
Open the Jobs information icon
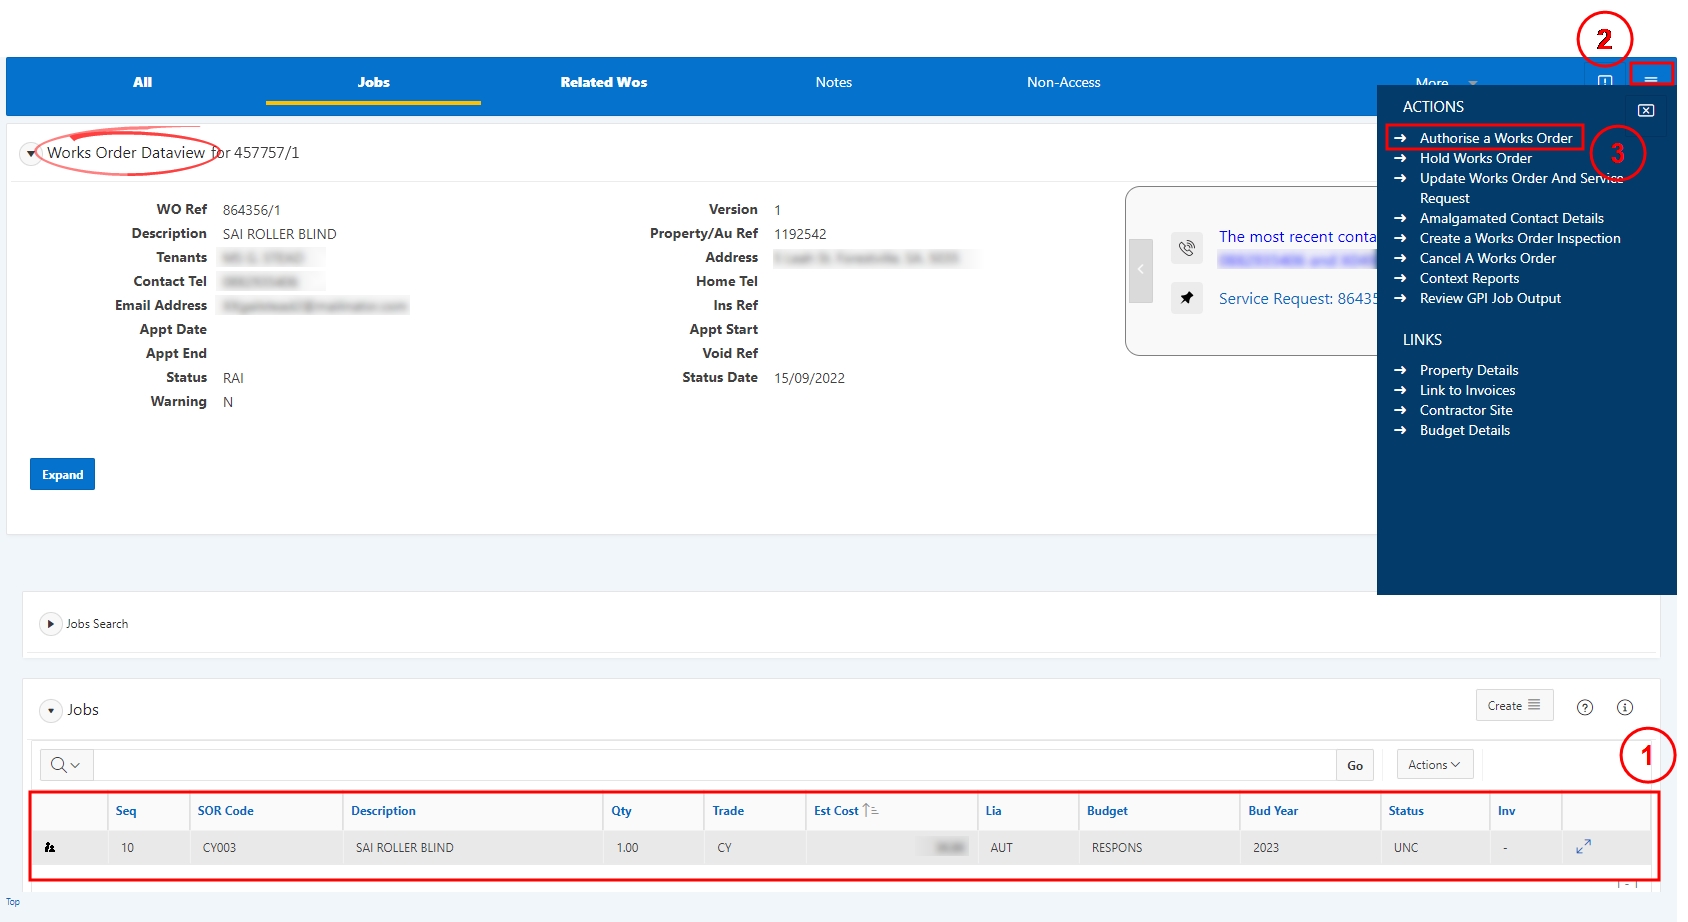point(1625,707)
